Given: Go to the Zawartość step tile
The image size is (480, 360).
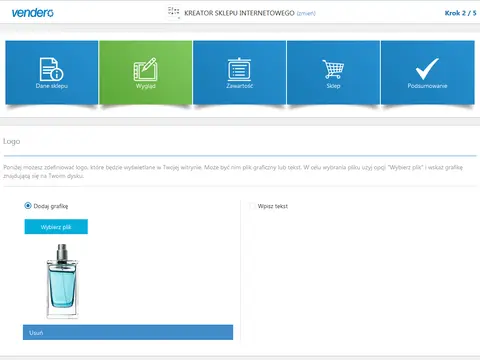Looking at the screenshot, I should (x=239, y=73).
